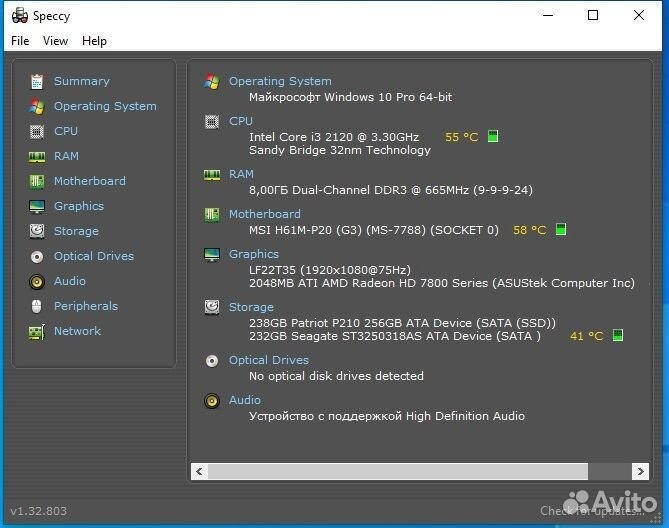The image size is (669, 528).
Task: Click the Network card icon in sidebar
Action: [x=37, y=332]
